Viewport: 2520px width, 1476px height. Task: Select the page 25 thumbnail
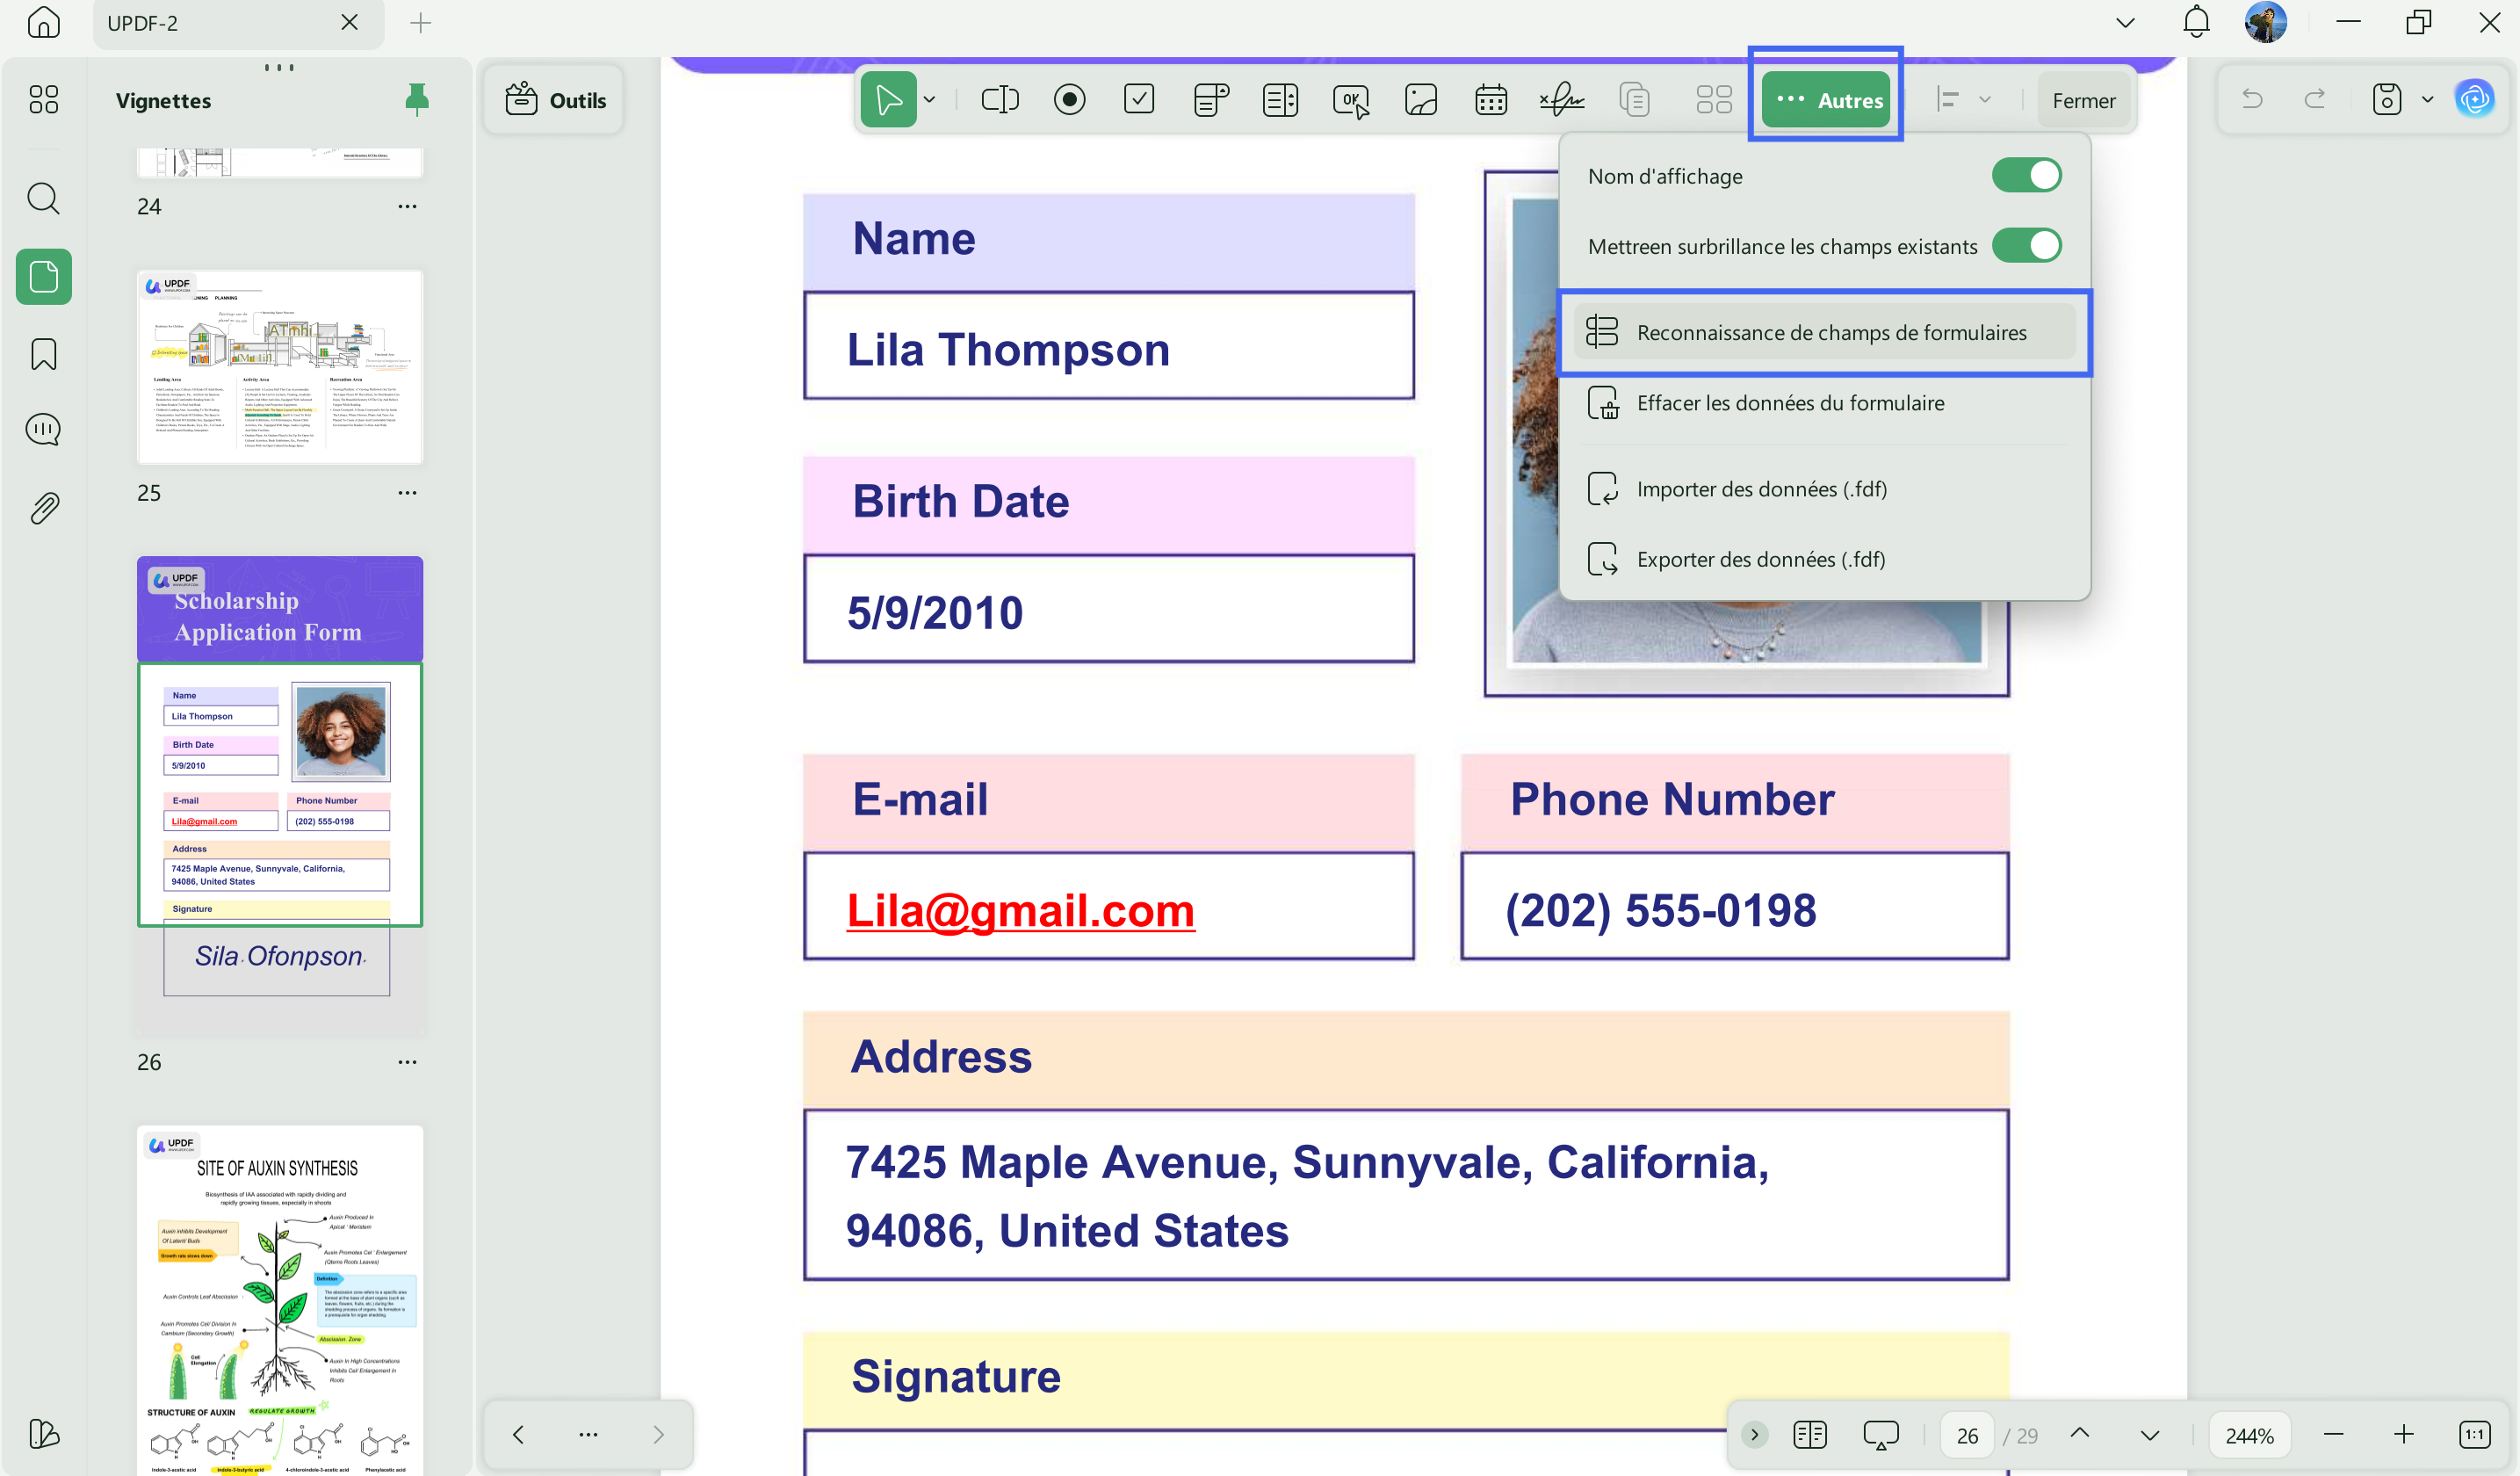[x=280, y=366]
